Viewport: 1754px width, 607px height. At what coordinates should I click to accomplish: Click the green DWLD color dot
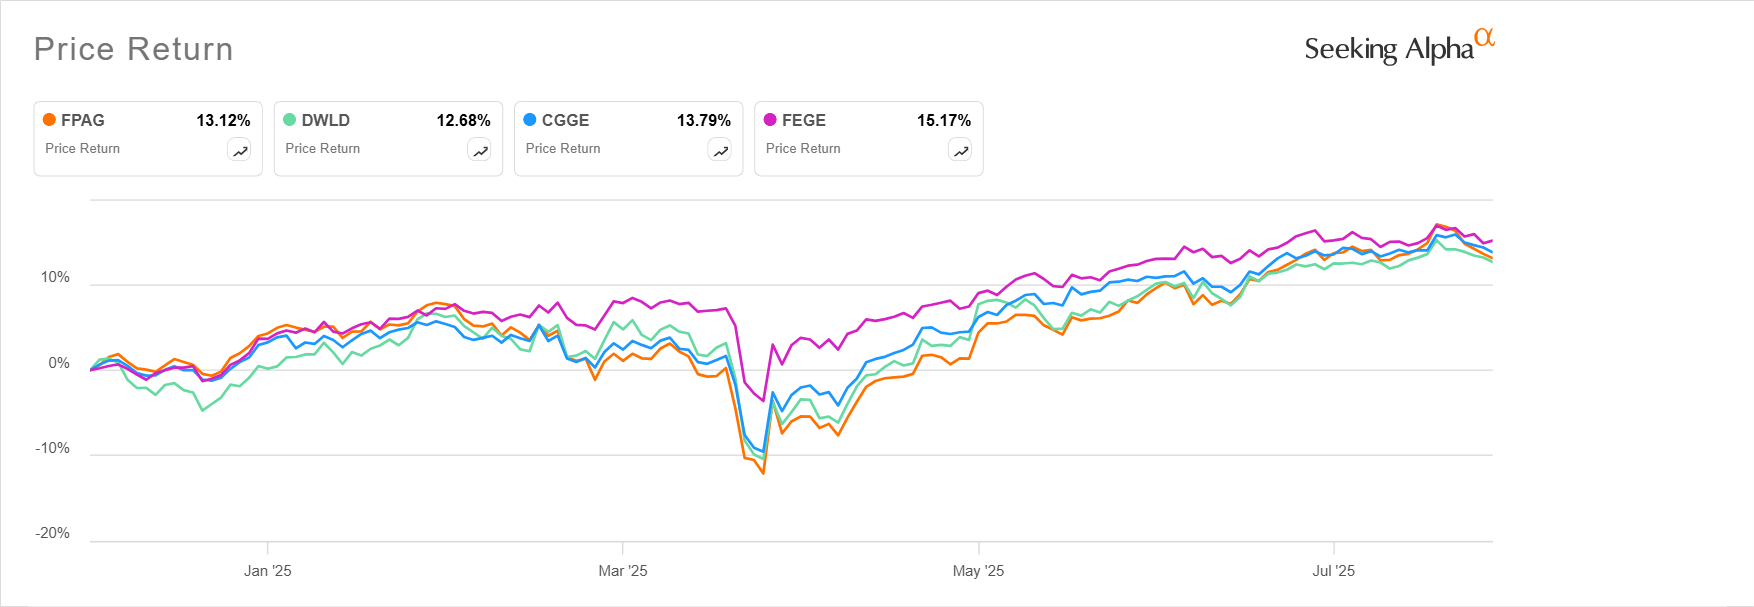point(289,120)
